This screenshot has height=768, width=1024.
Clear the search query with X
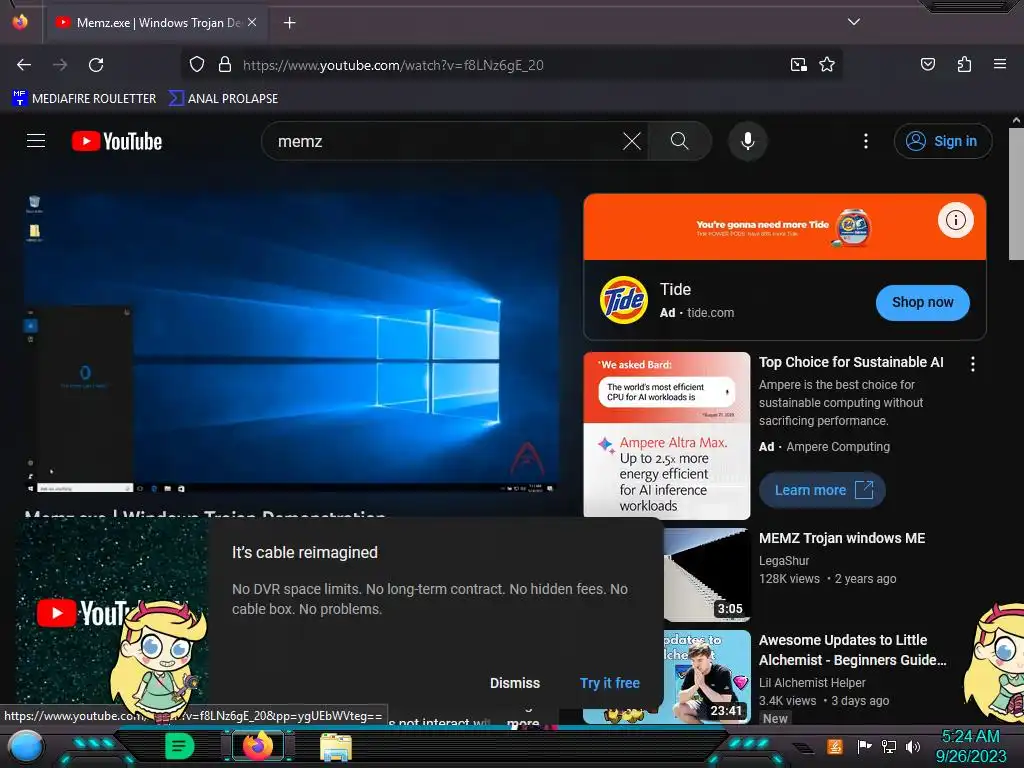(x=632, y=141)
